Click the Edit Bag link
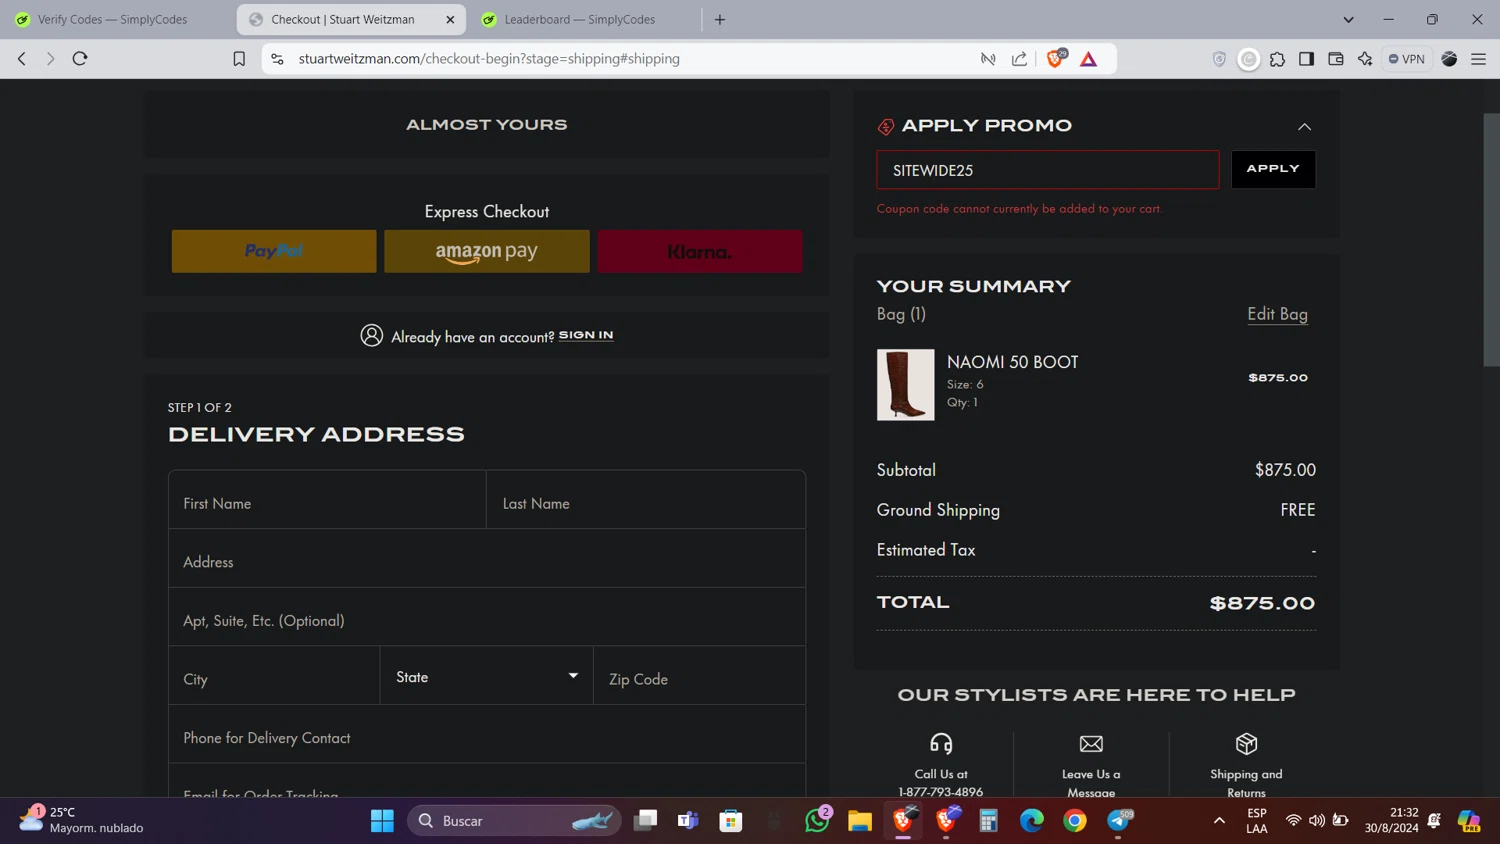This screenshot has height=844, width=1500. [1277, 314]
